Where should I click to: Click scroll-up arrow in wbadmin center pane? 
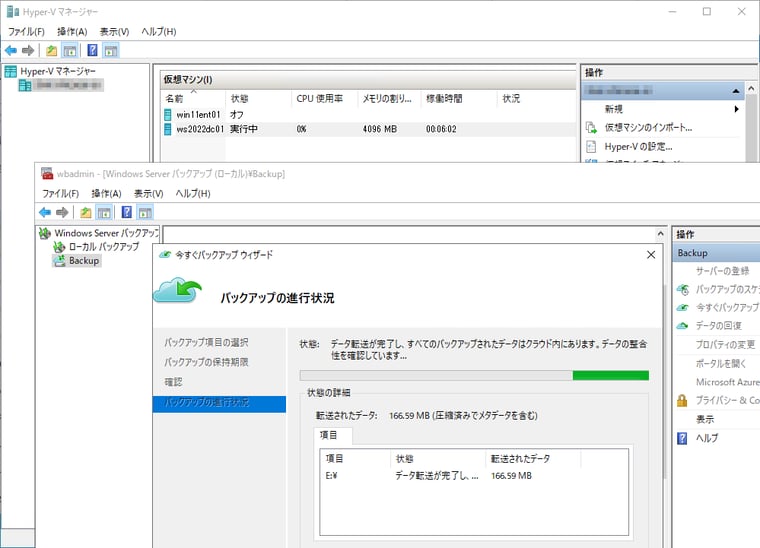point(660,234)
